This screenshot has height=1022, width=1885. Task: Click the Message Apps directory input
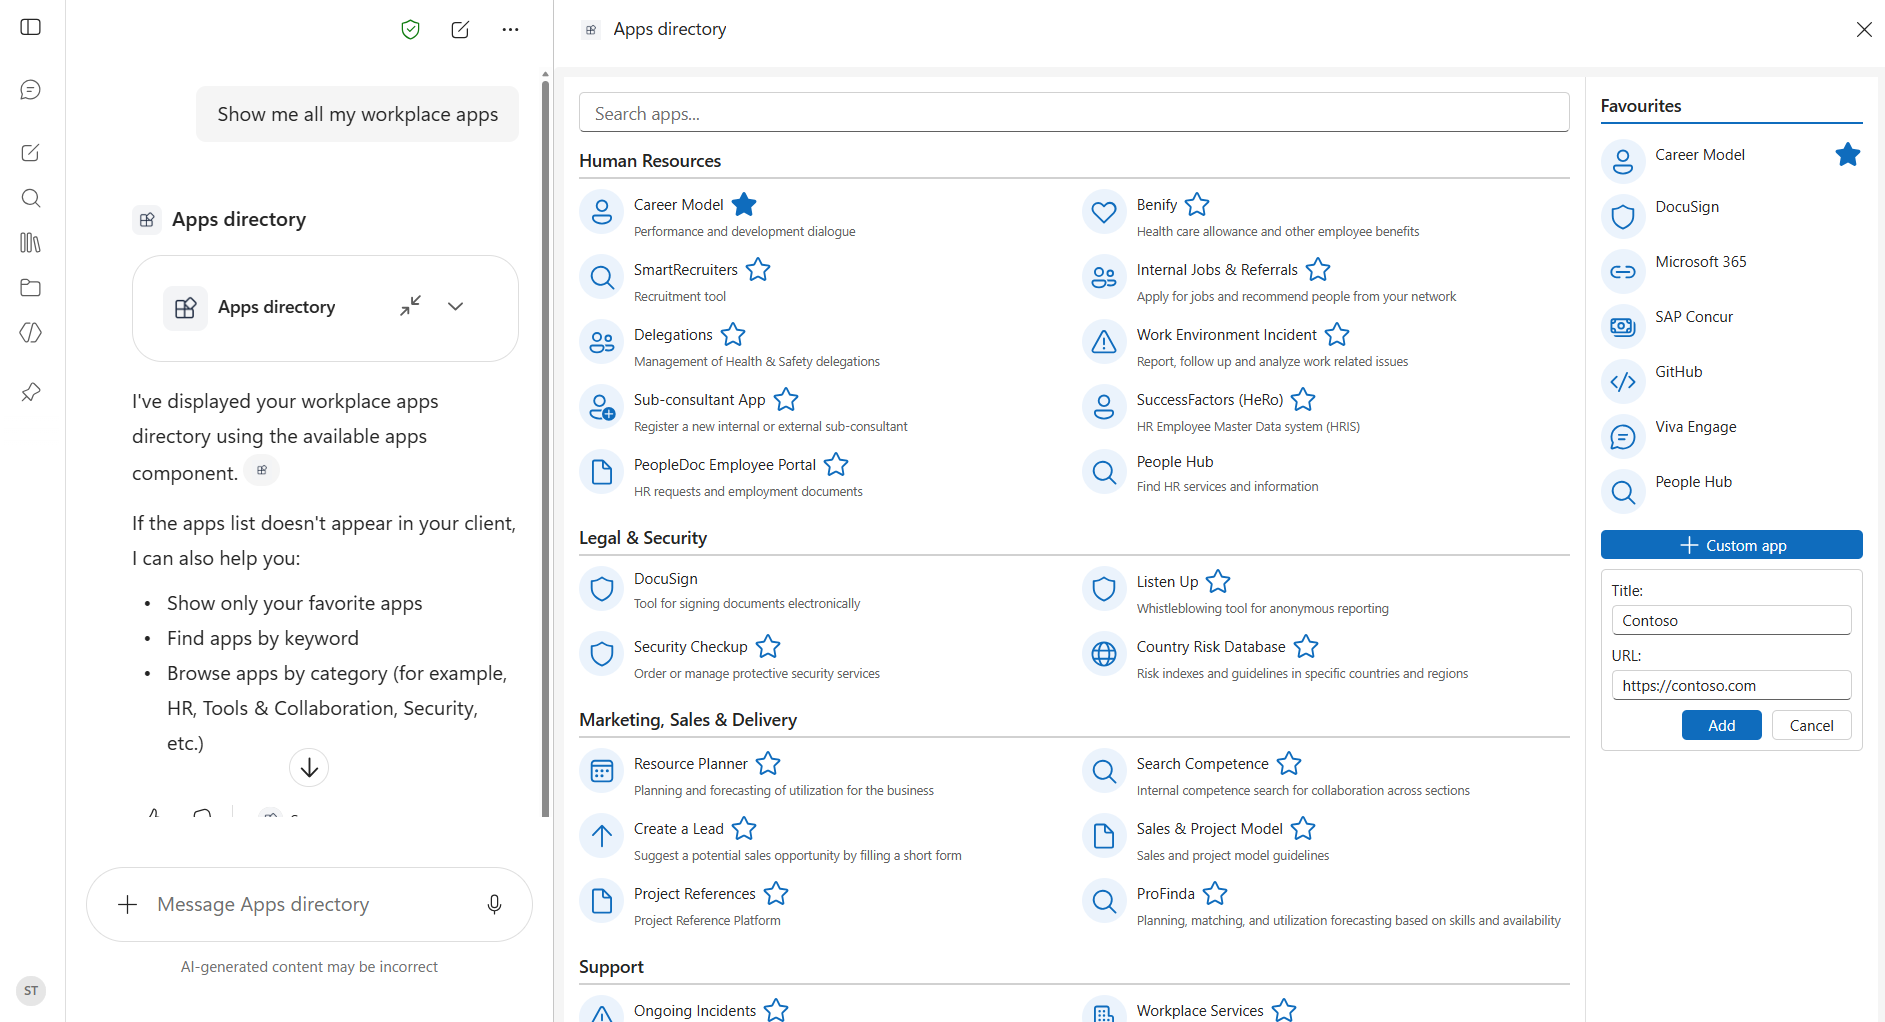pos(310,904)
